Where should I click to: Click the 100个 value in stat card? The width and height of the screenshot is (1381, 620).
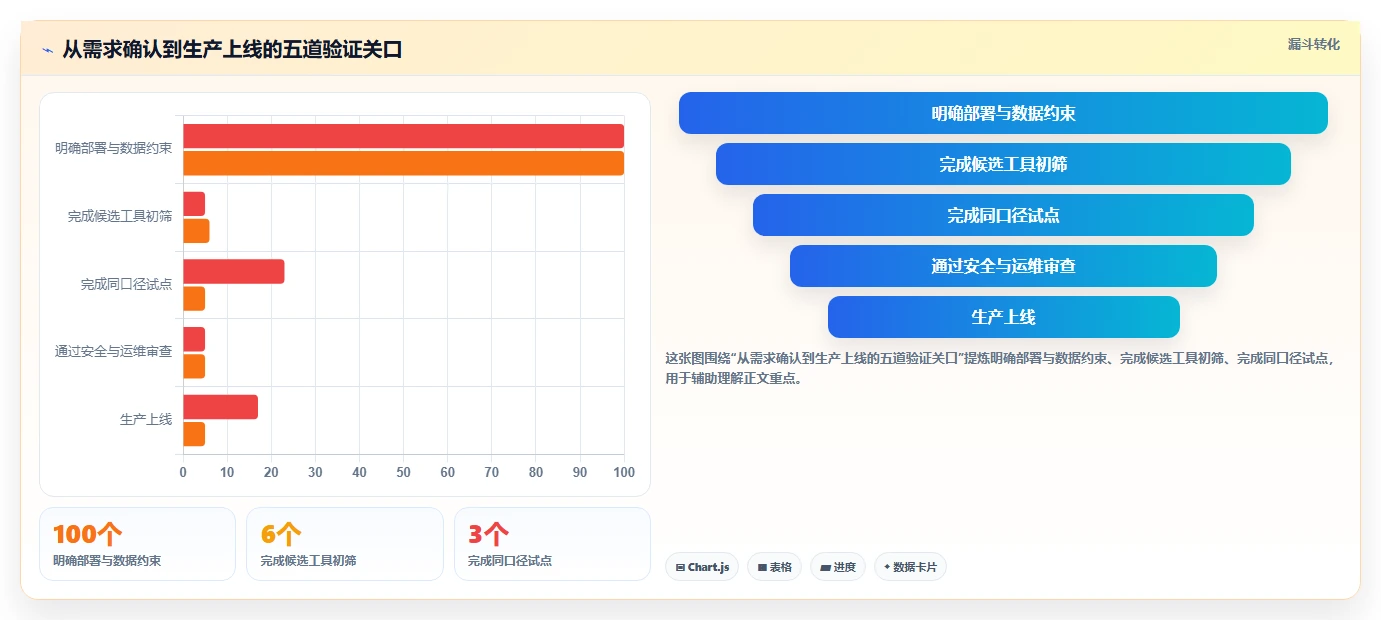pos(88,535)
